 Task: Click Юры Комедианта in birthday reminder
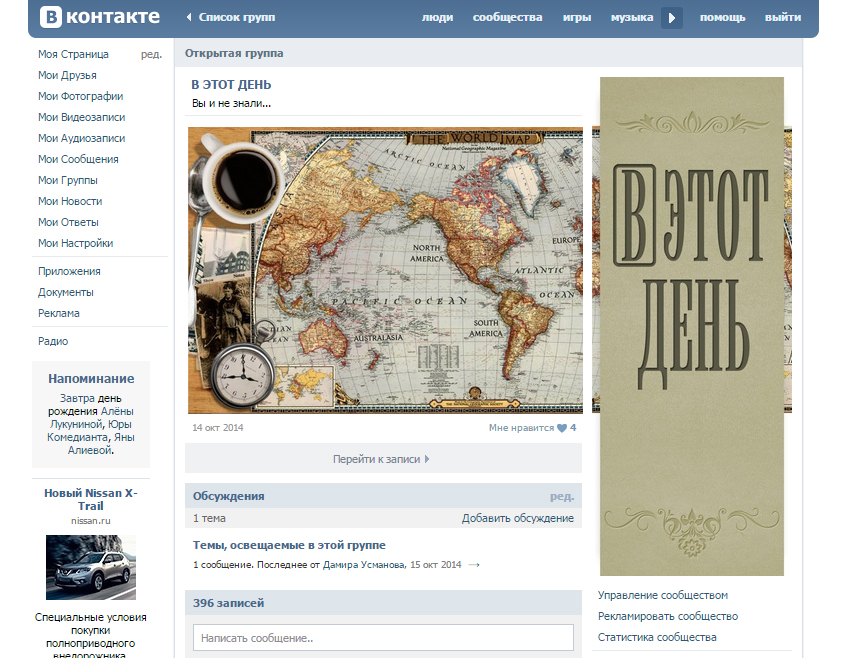click(x=90, y=431)
